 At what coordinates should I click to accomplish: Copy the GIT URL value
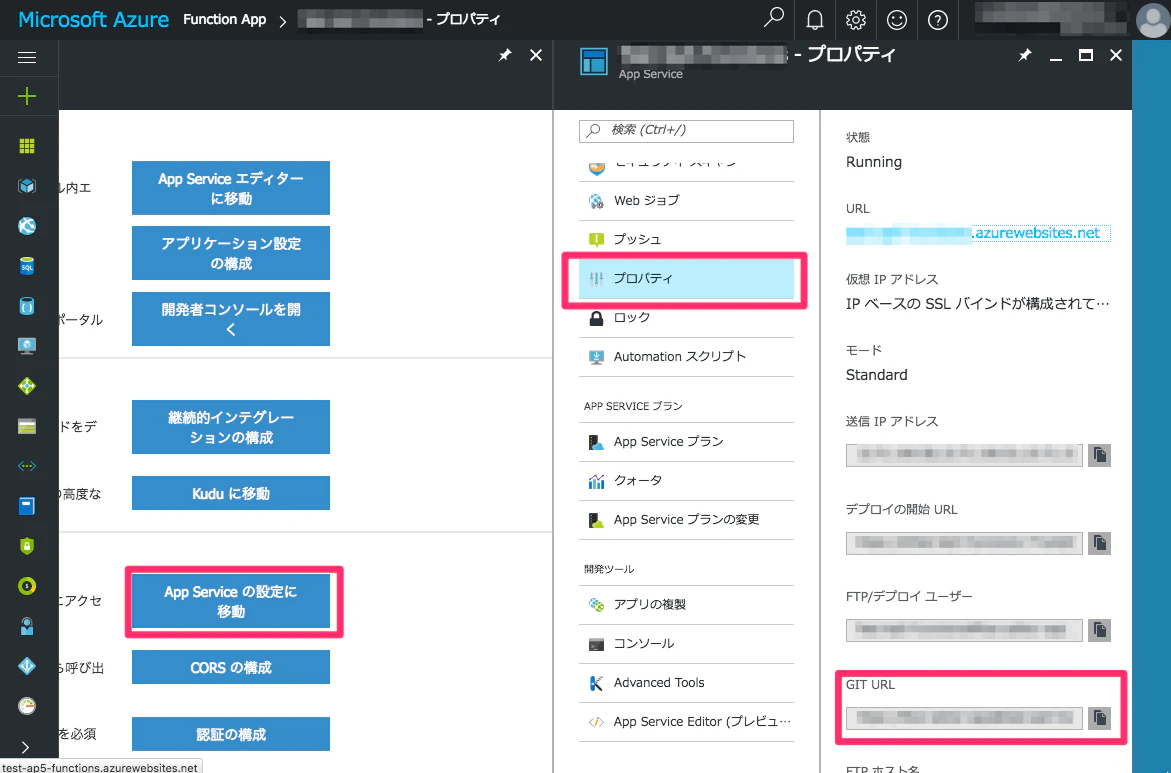pos(1099,718)
